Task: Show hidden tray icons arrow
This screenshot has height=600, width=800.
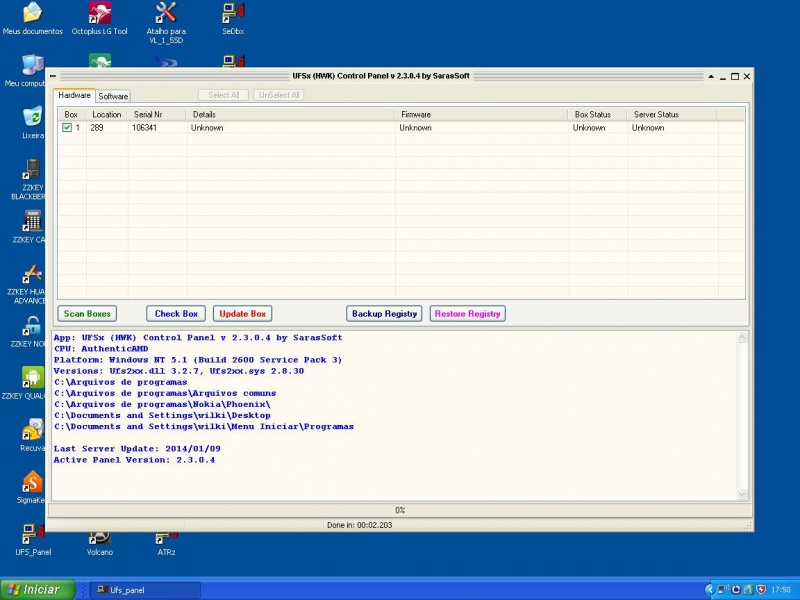Action: (x=709, y=590)
